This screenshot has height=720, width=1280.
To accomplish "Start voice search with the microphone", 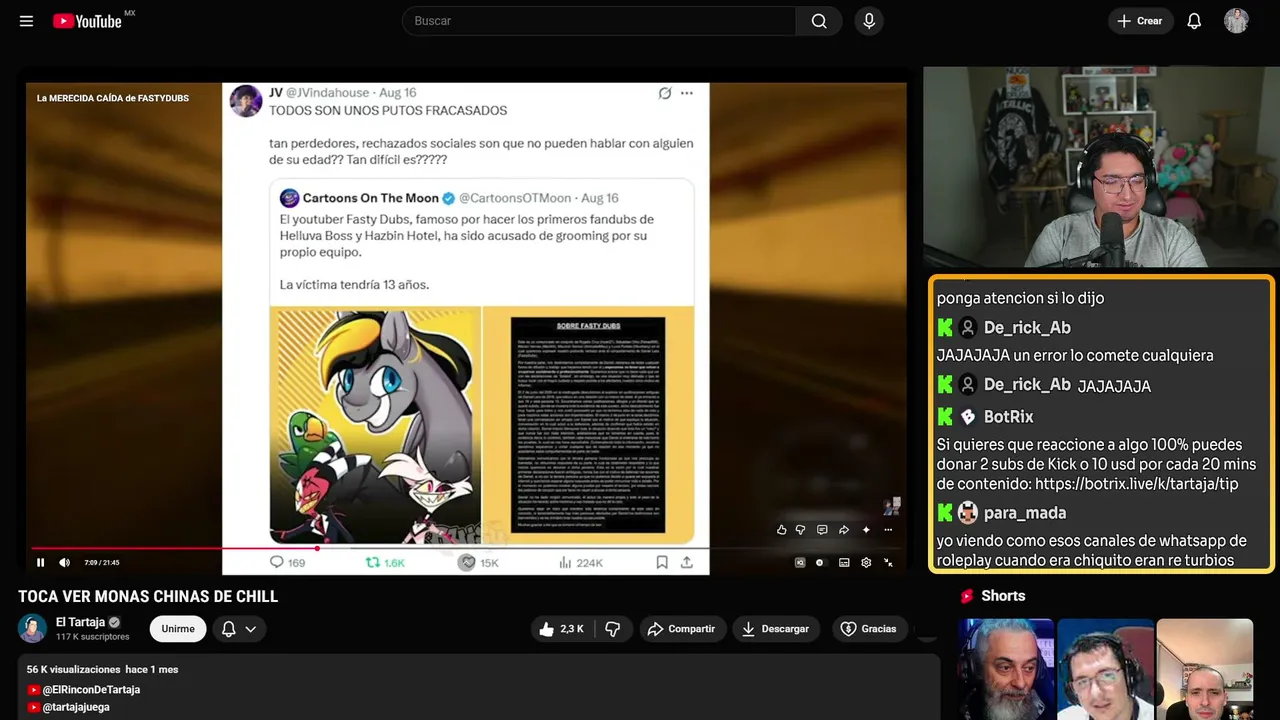I will pos(869,21).
